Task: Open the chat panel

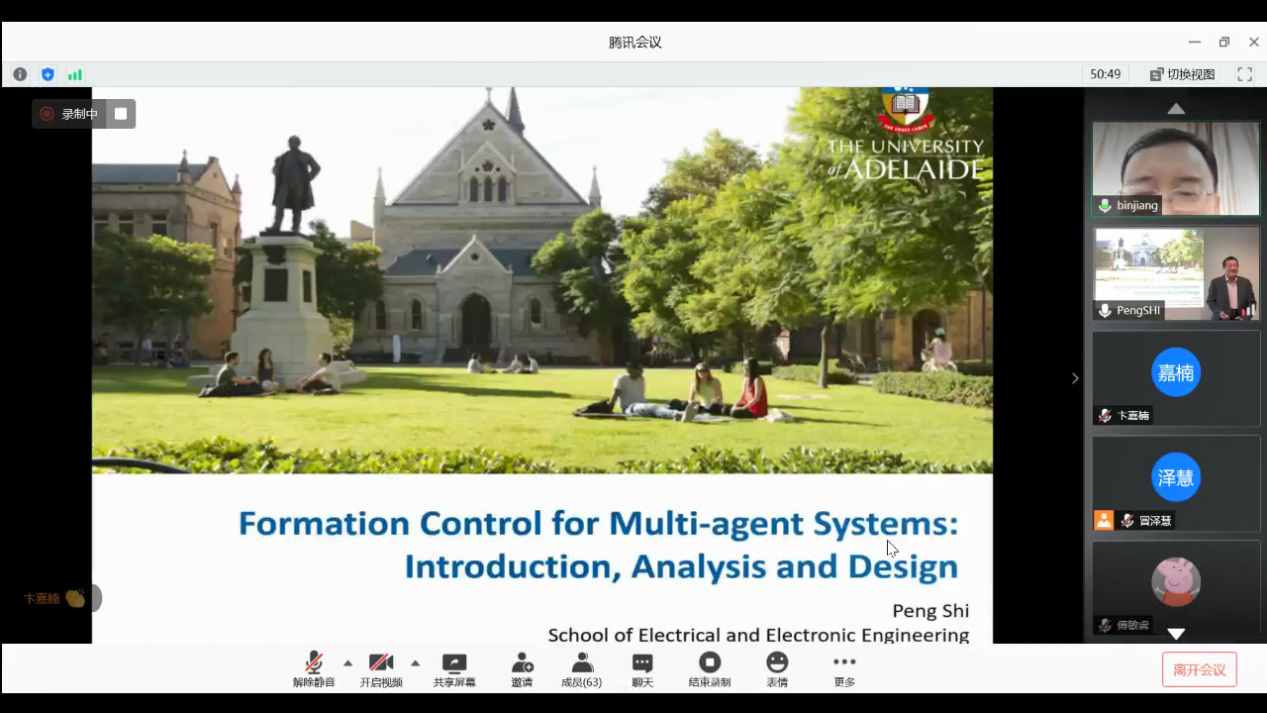Action: point(642,669)
